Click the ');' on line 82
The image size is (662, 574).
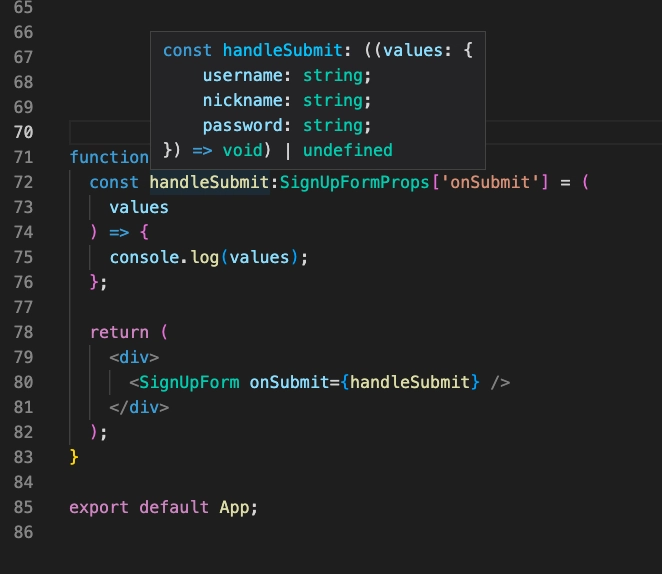(98, 432)
